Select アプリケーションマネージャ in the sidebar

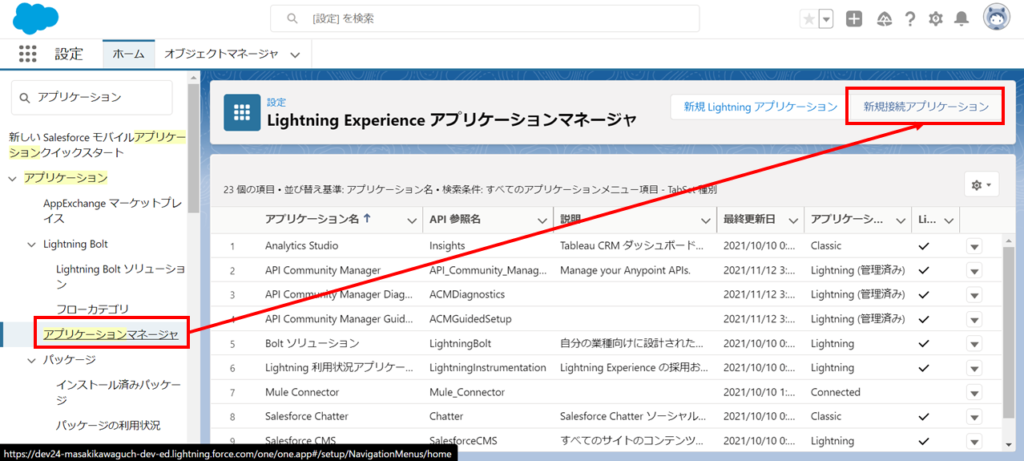point(110,334)
